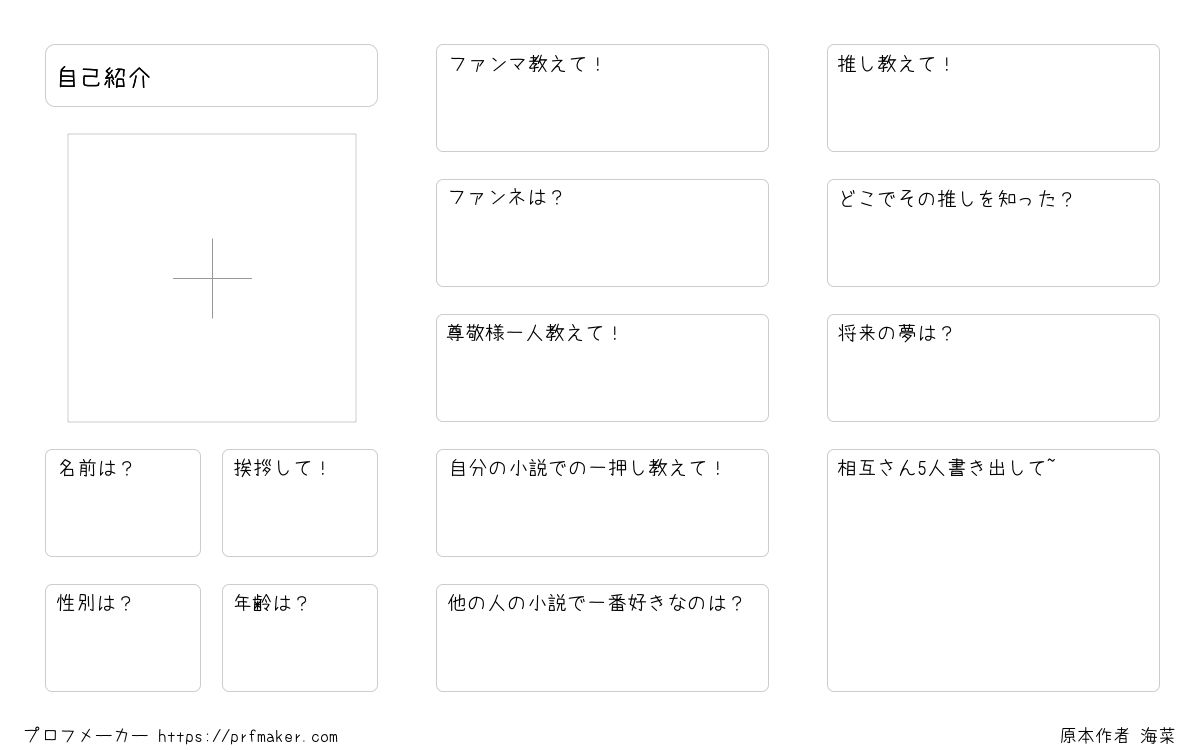Select 他の人の小説で一番好きなのは？ box
The height and width of the screenshot is (750, 1200).
tap(602, 638)
